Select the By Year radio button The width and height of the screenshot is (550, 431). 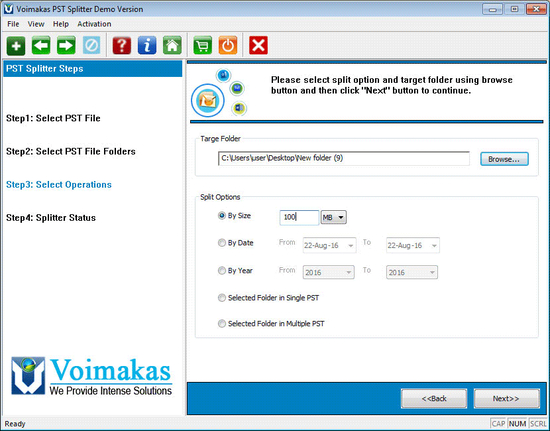221,270
